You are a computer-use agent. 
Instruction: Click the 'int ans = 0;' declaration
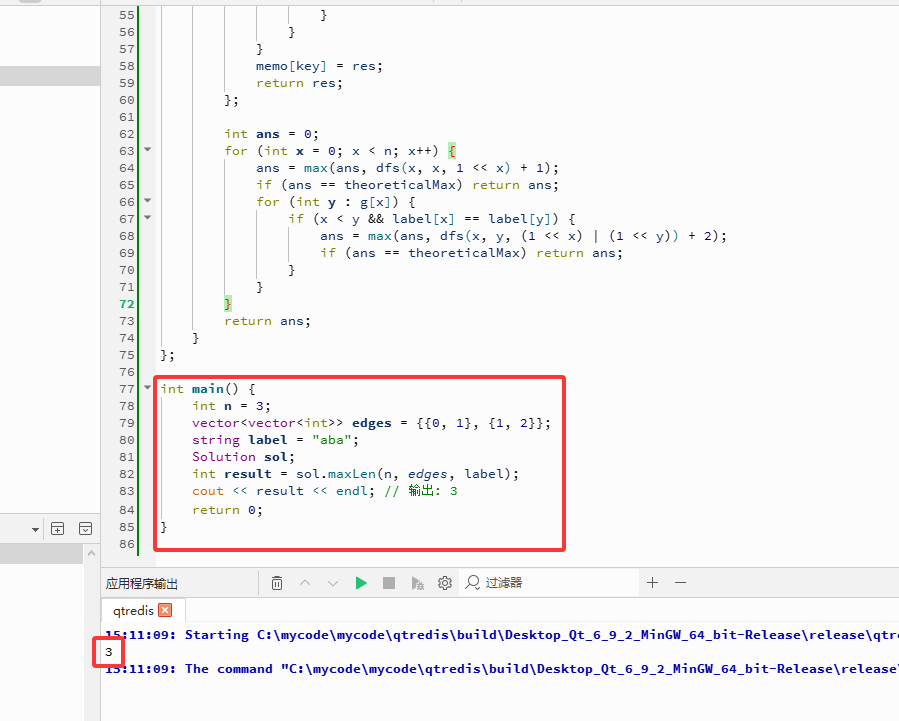[271, 135]
